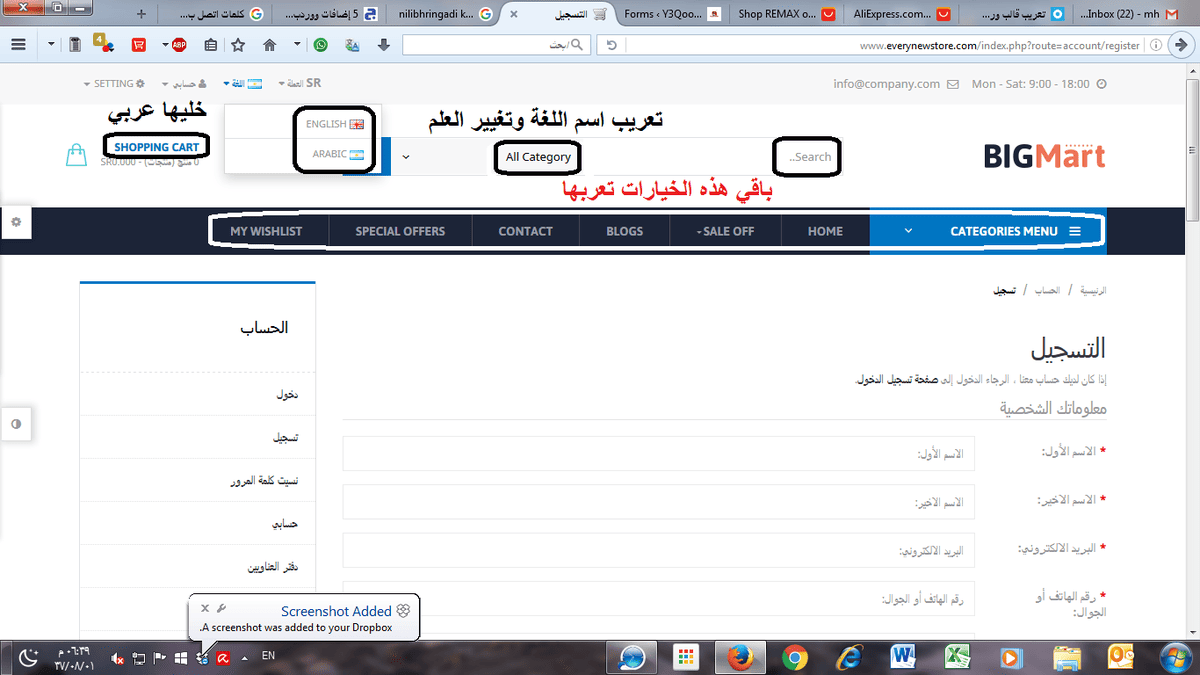This screenshot has height=675, width=1200.
Task: Open the BLOGS page
Action: (625, 231)
